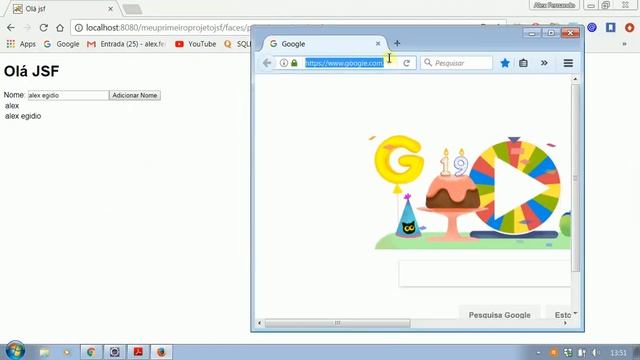Reload the page in Firefox
Screen dimensions: 640x360
pyautogui.click(x=407, y=63)
